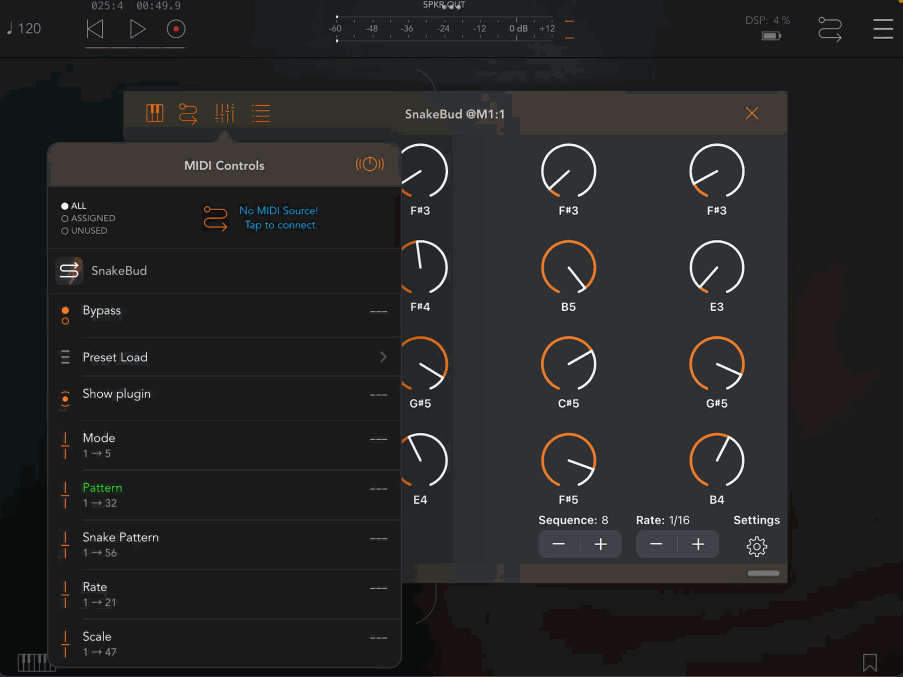Click the keyboard icon in plugin header

click(x=154, y=113)
